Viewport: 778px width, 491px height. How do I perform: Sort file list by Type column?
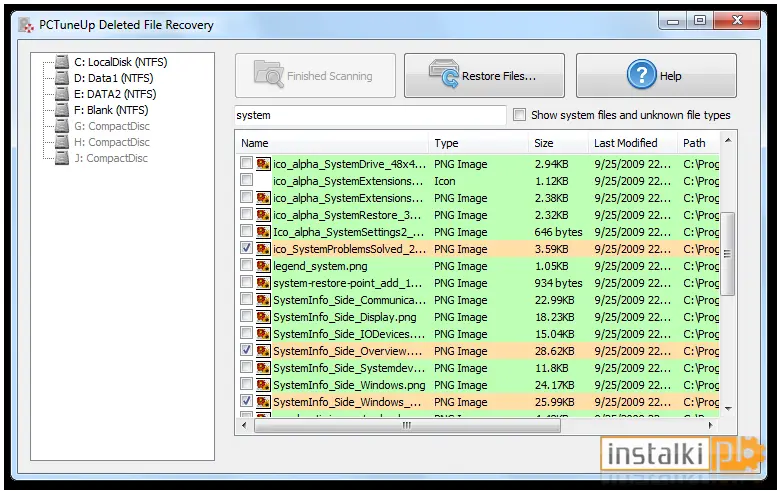point(478,143)
